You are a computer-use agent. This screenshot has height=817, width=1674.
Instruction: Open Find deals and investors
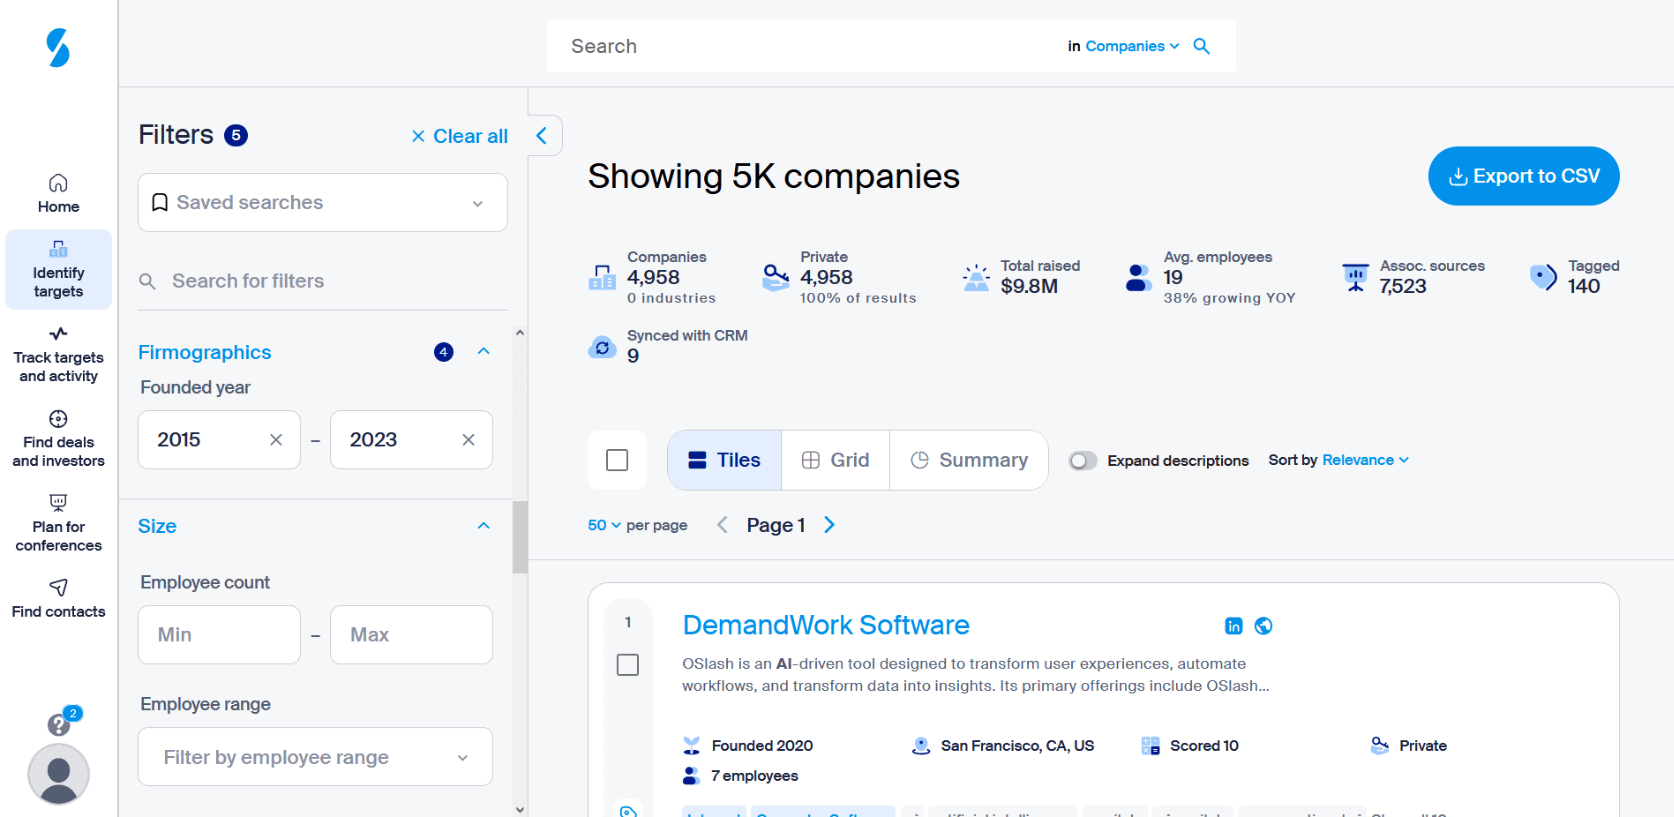tap(58, 439)
